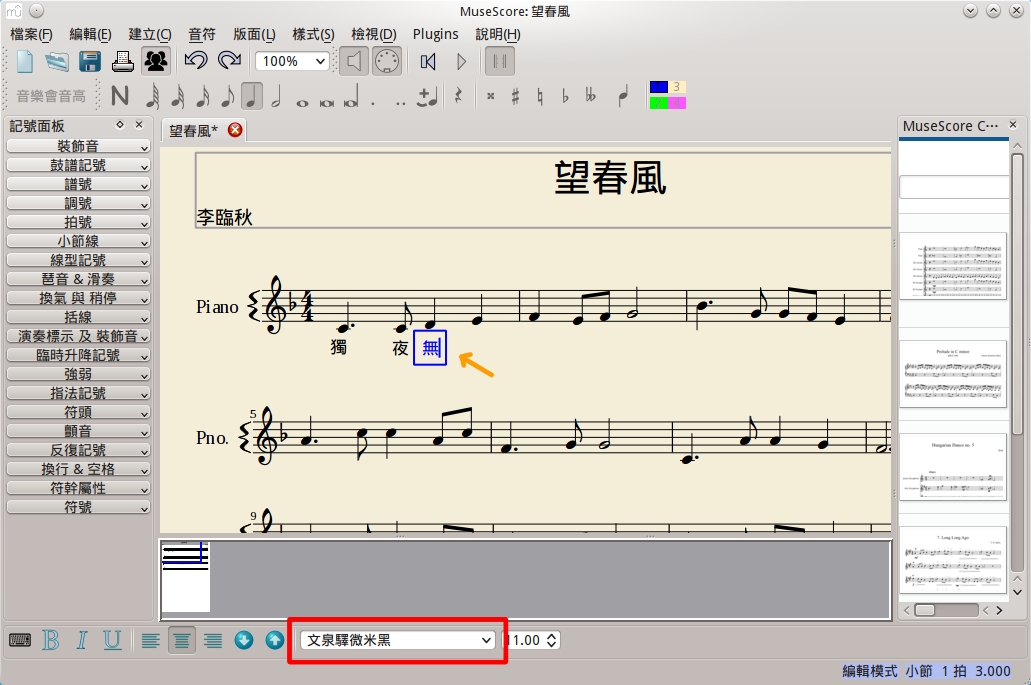Select the 16th note duration
Screen dimensions: 1031x685
[x=203, y=97]
